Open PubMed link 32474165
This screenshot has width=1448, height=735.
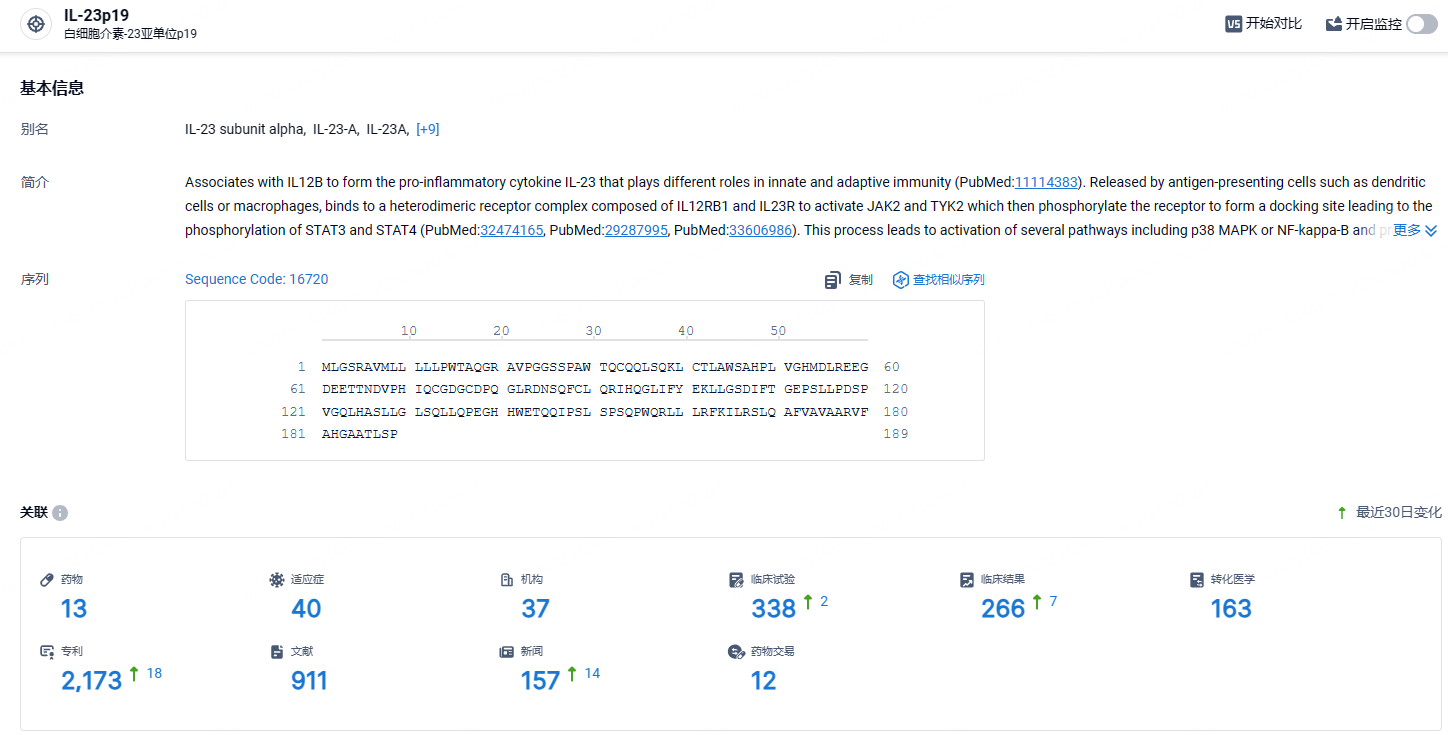click(x=512, y=230)
